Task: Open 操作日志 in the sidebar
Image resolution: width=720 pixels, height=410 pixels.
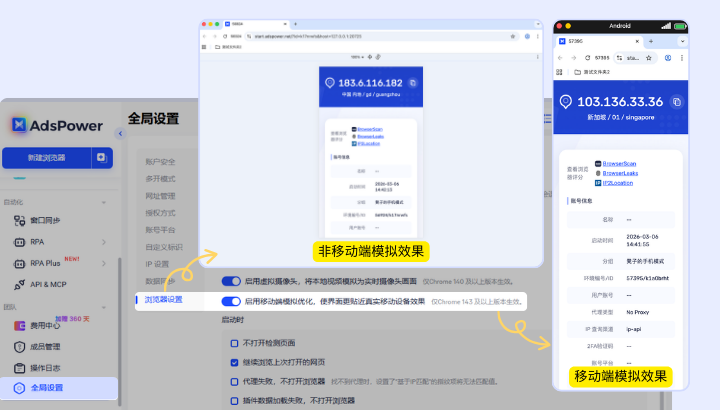Action: click(45, 368)
